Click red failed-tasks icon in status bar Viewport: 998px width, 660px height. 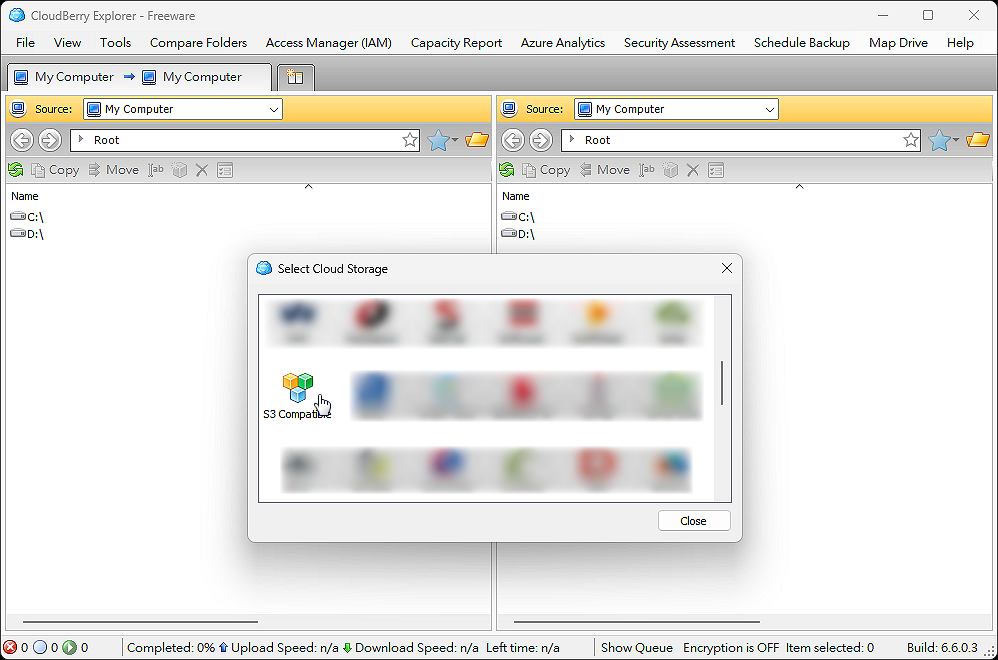tap(10, 647)
